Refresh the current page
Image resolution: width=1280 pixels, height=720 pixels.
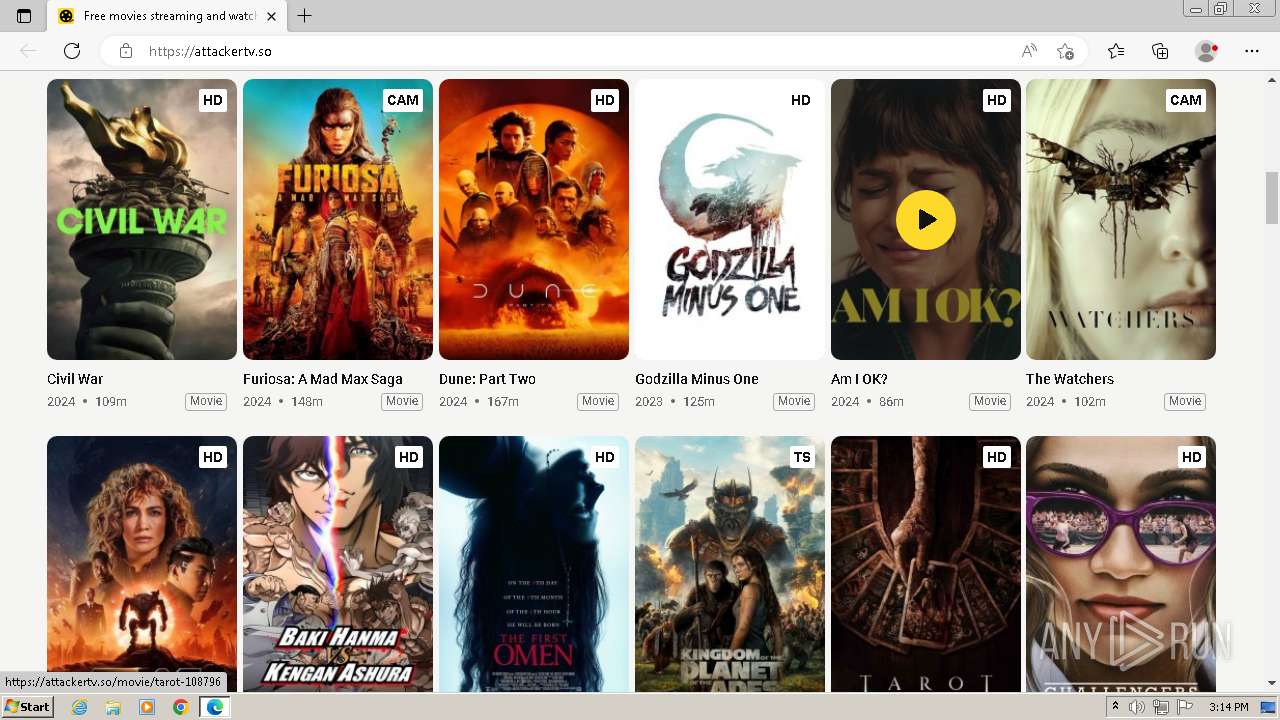click(x=71, y=51)
